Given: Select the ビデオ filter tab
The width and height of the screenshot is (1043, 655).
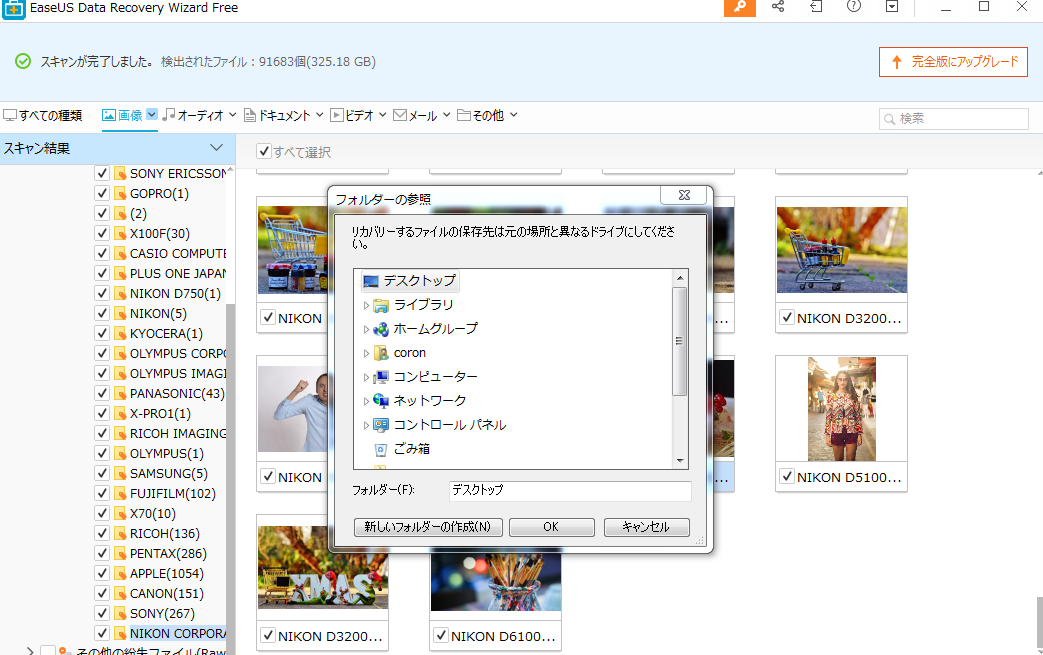Looking at the screenshot, I should coord(353,116).
